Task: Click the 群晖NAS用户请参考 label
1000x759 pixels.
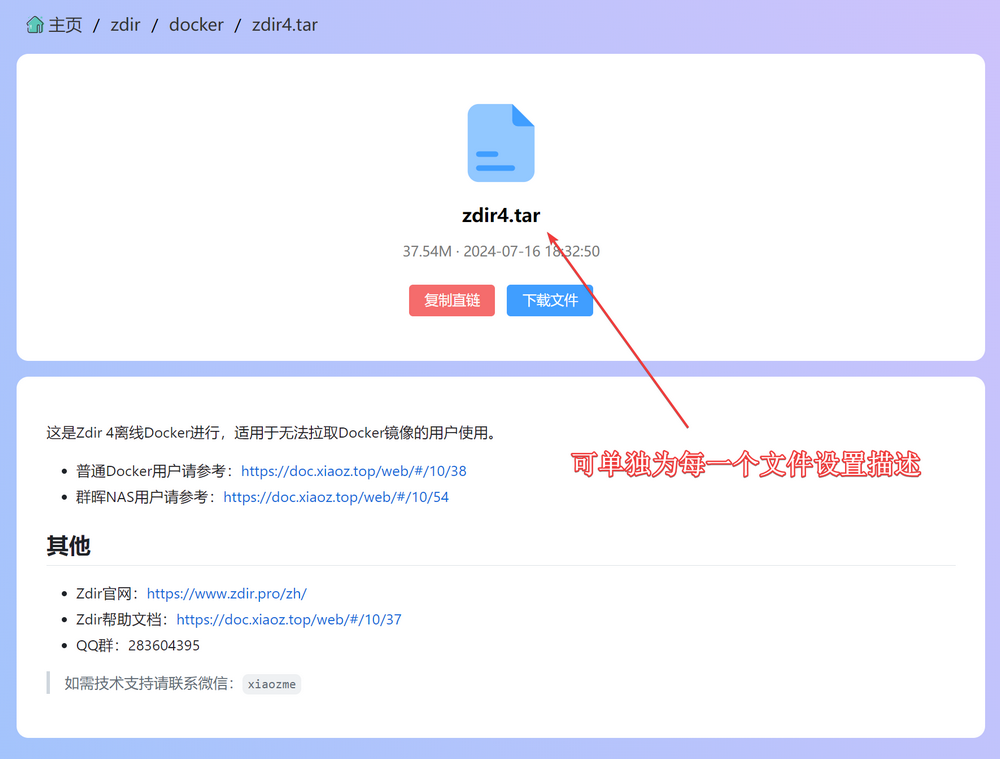Action: 146,497
